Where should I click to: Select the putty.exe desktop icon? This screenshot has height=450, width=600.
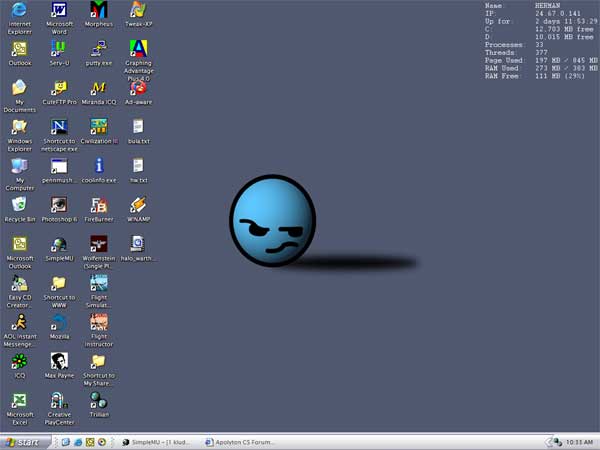pos(99,49)
